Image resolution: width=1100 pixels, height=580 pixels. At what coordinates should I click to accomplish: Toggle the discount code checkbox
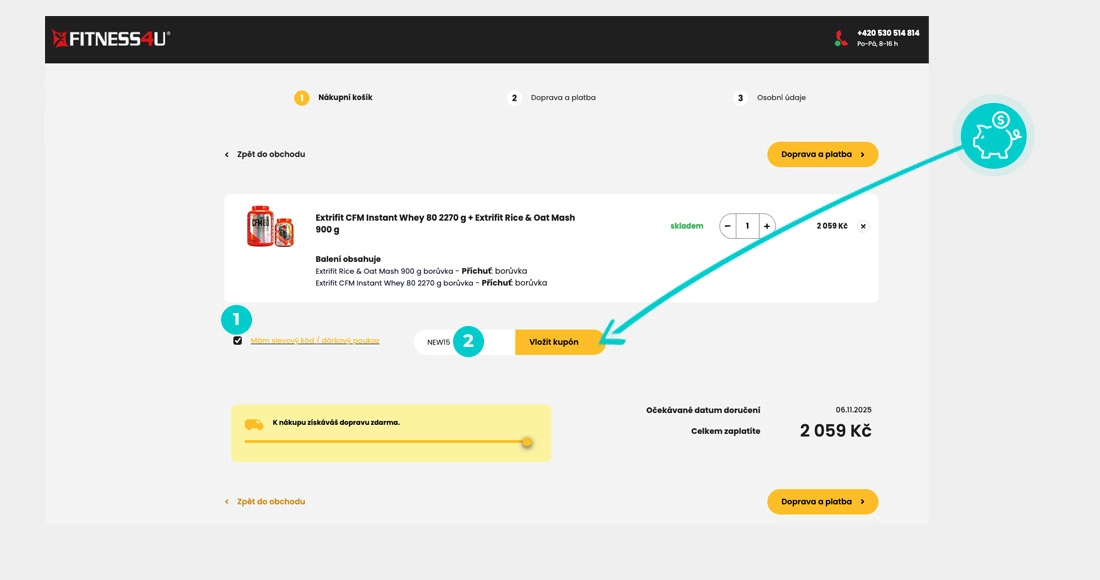(x=237, y=341)
